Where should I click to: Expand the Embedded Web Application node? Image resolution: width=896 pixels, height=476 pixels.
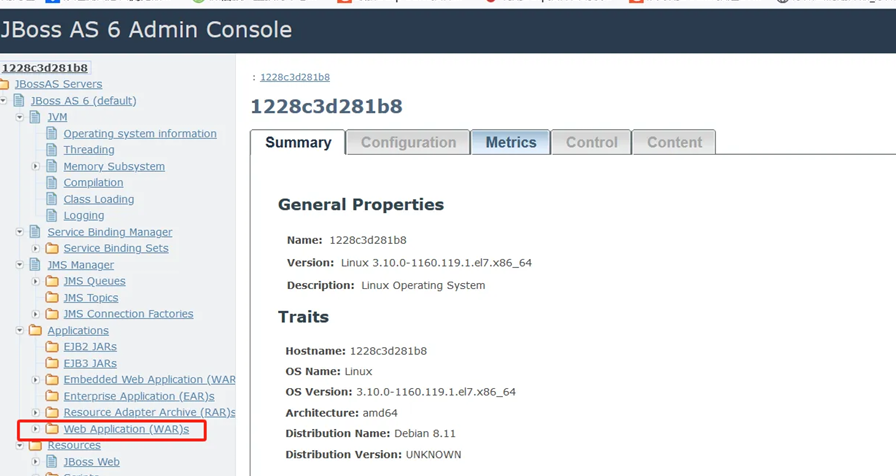click(x=35, y=379)
